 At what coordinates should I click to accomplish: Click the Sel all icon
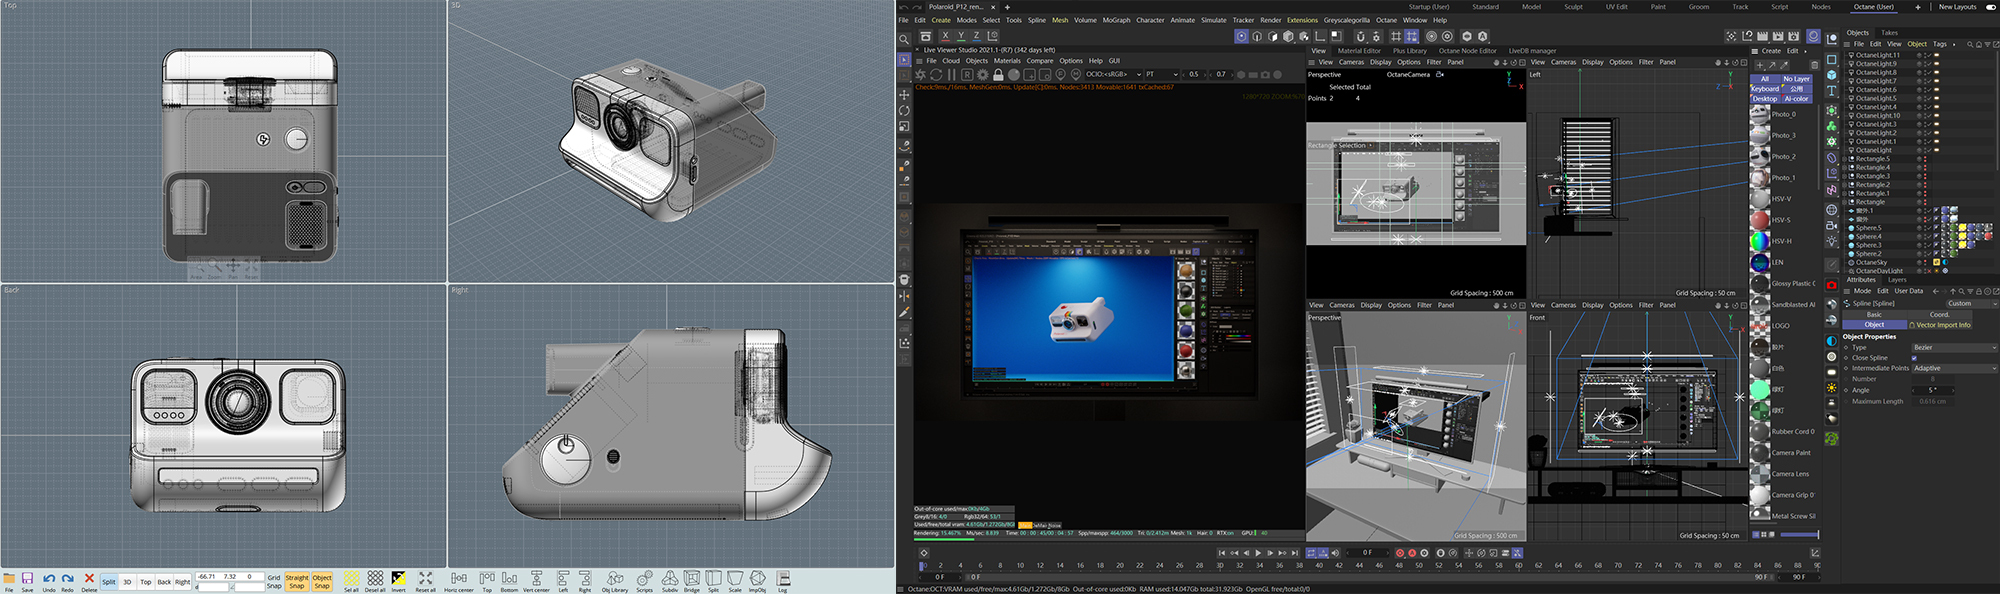[x=351, y=578]
